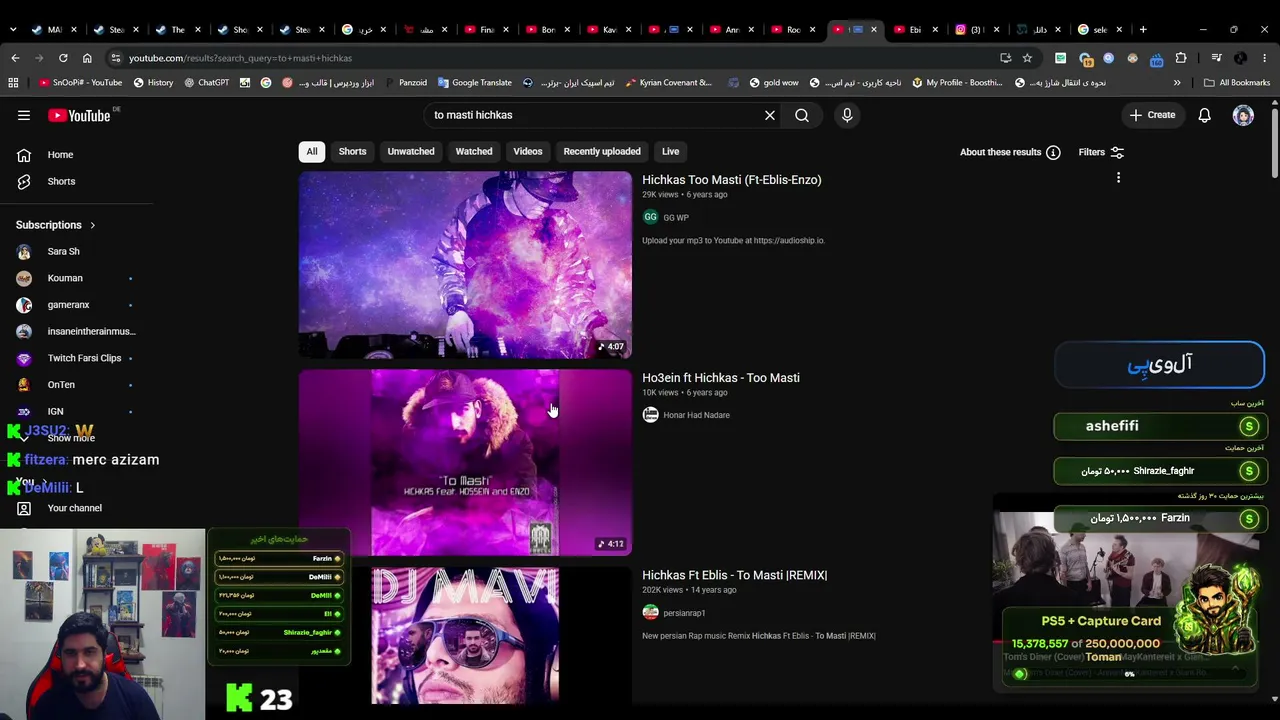
Task: Go to the YouTube logo homepage
Action: (x=79, y=116)
